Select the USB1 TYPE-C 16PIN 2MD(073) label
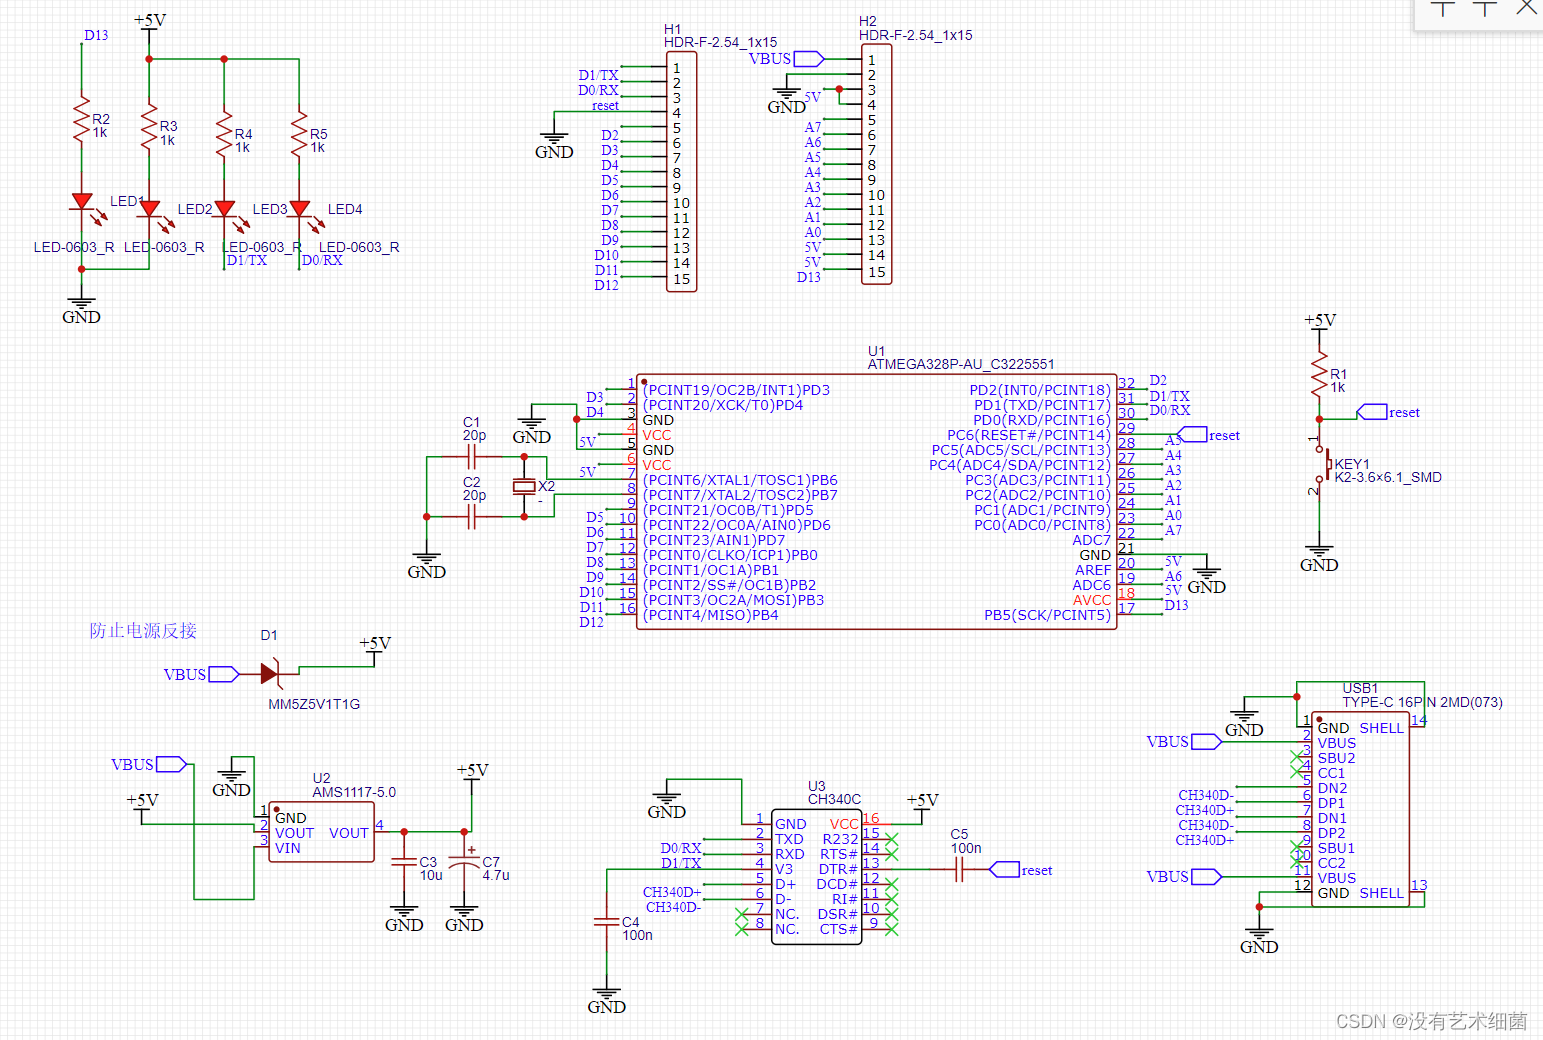Image resolution: width=1543 pixels, height=1040 pixels. [1422, 695]
